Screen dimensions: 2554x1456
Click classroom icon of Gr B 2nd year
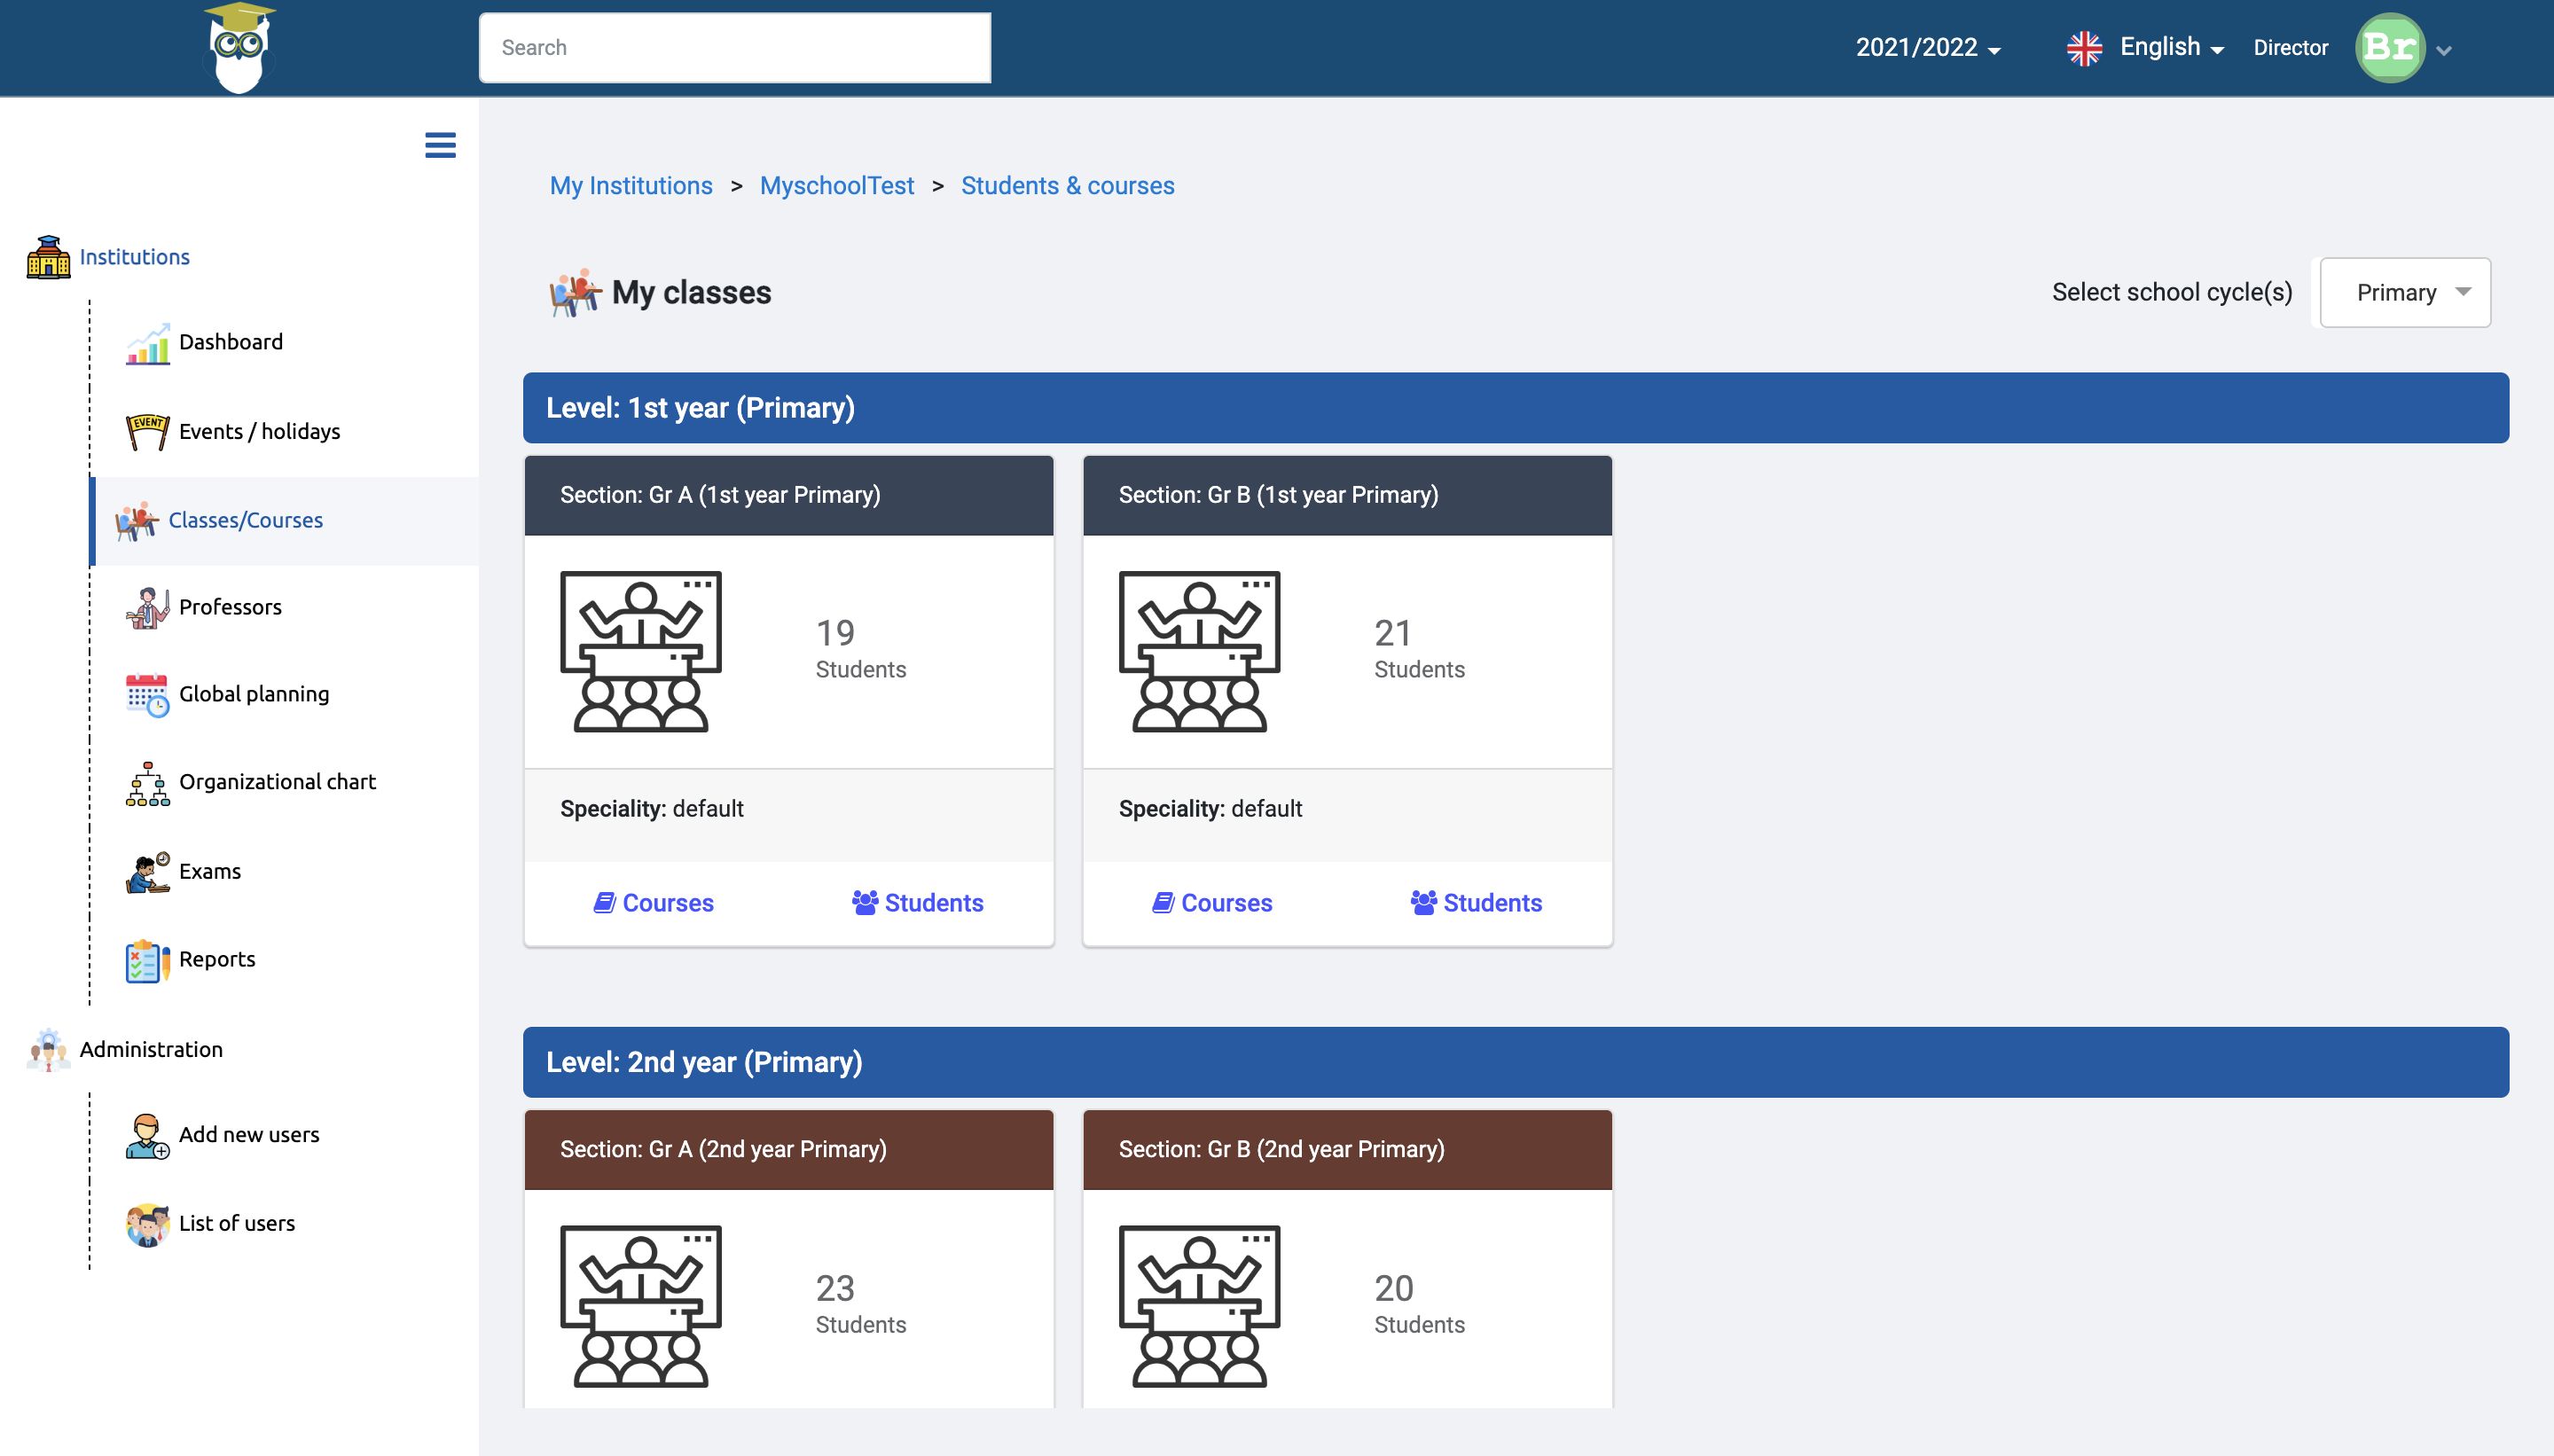1199,1306
